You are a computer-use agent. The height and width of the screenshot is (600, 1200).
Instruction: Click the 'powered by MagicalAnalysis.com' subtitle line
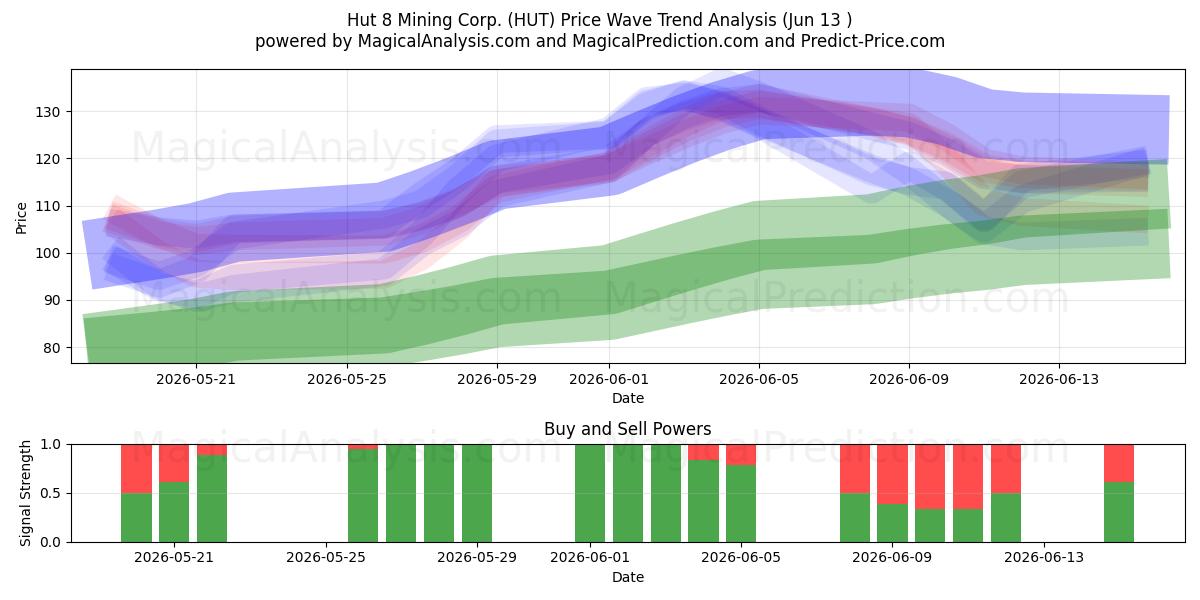coord(600,41)
